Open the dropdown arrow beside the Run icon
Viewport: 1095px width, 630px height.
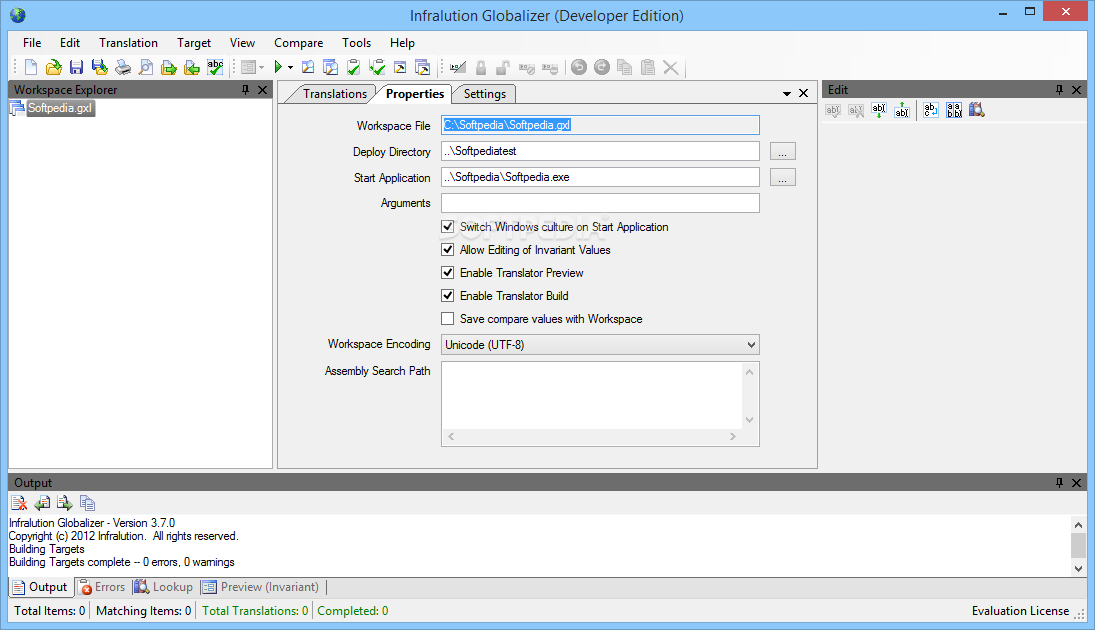tap(291, 68)
